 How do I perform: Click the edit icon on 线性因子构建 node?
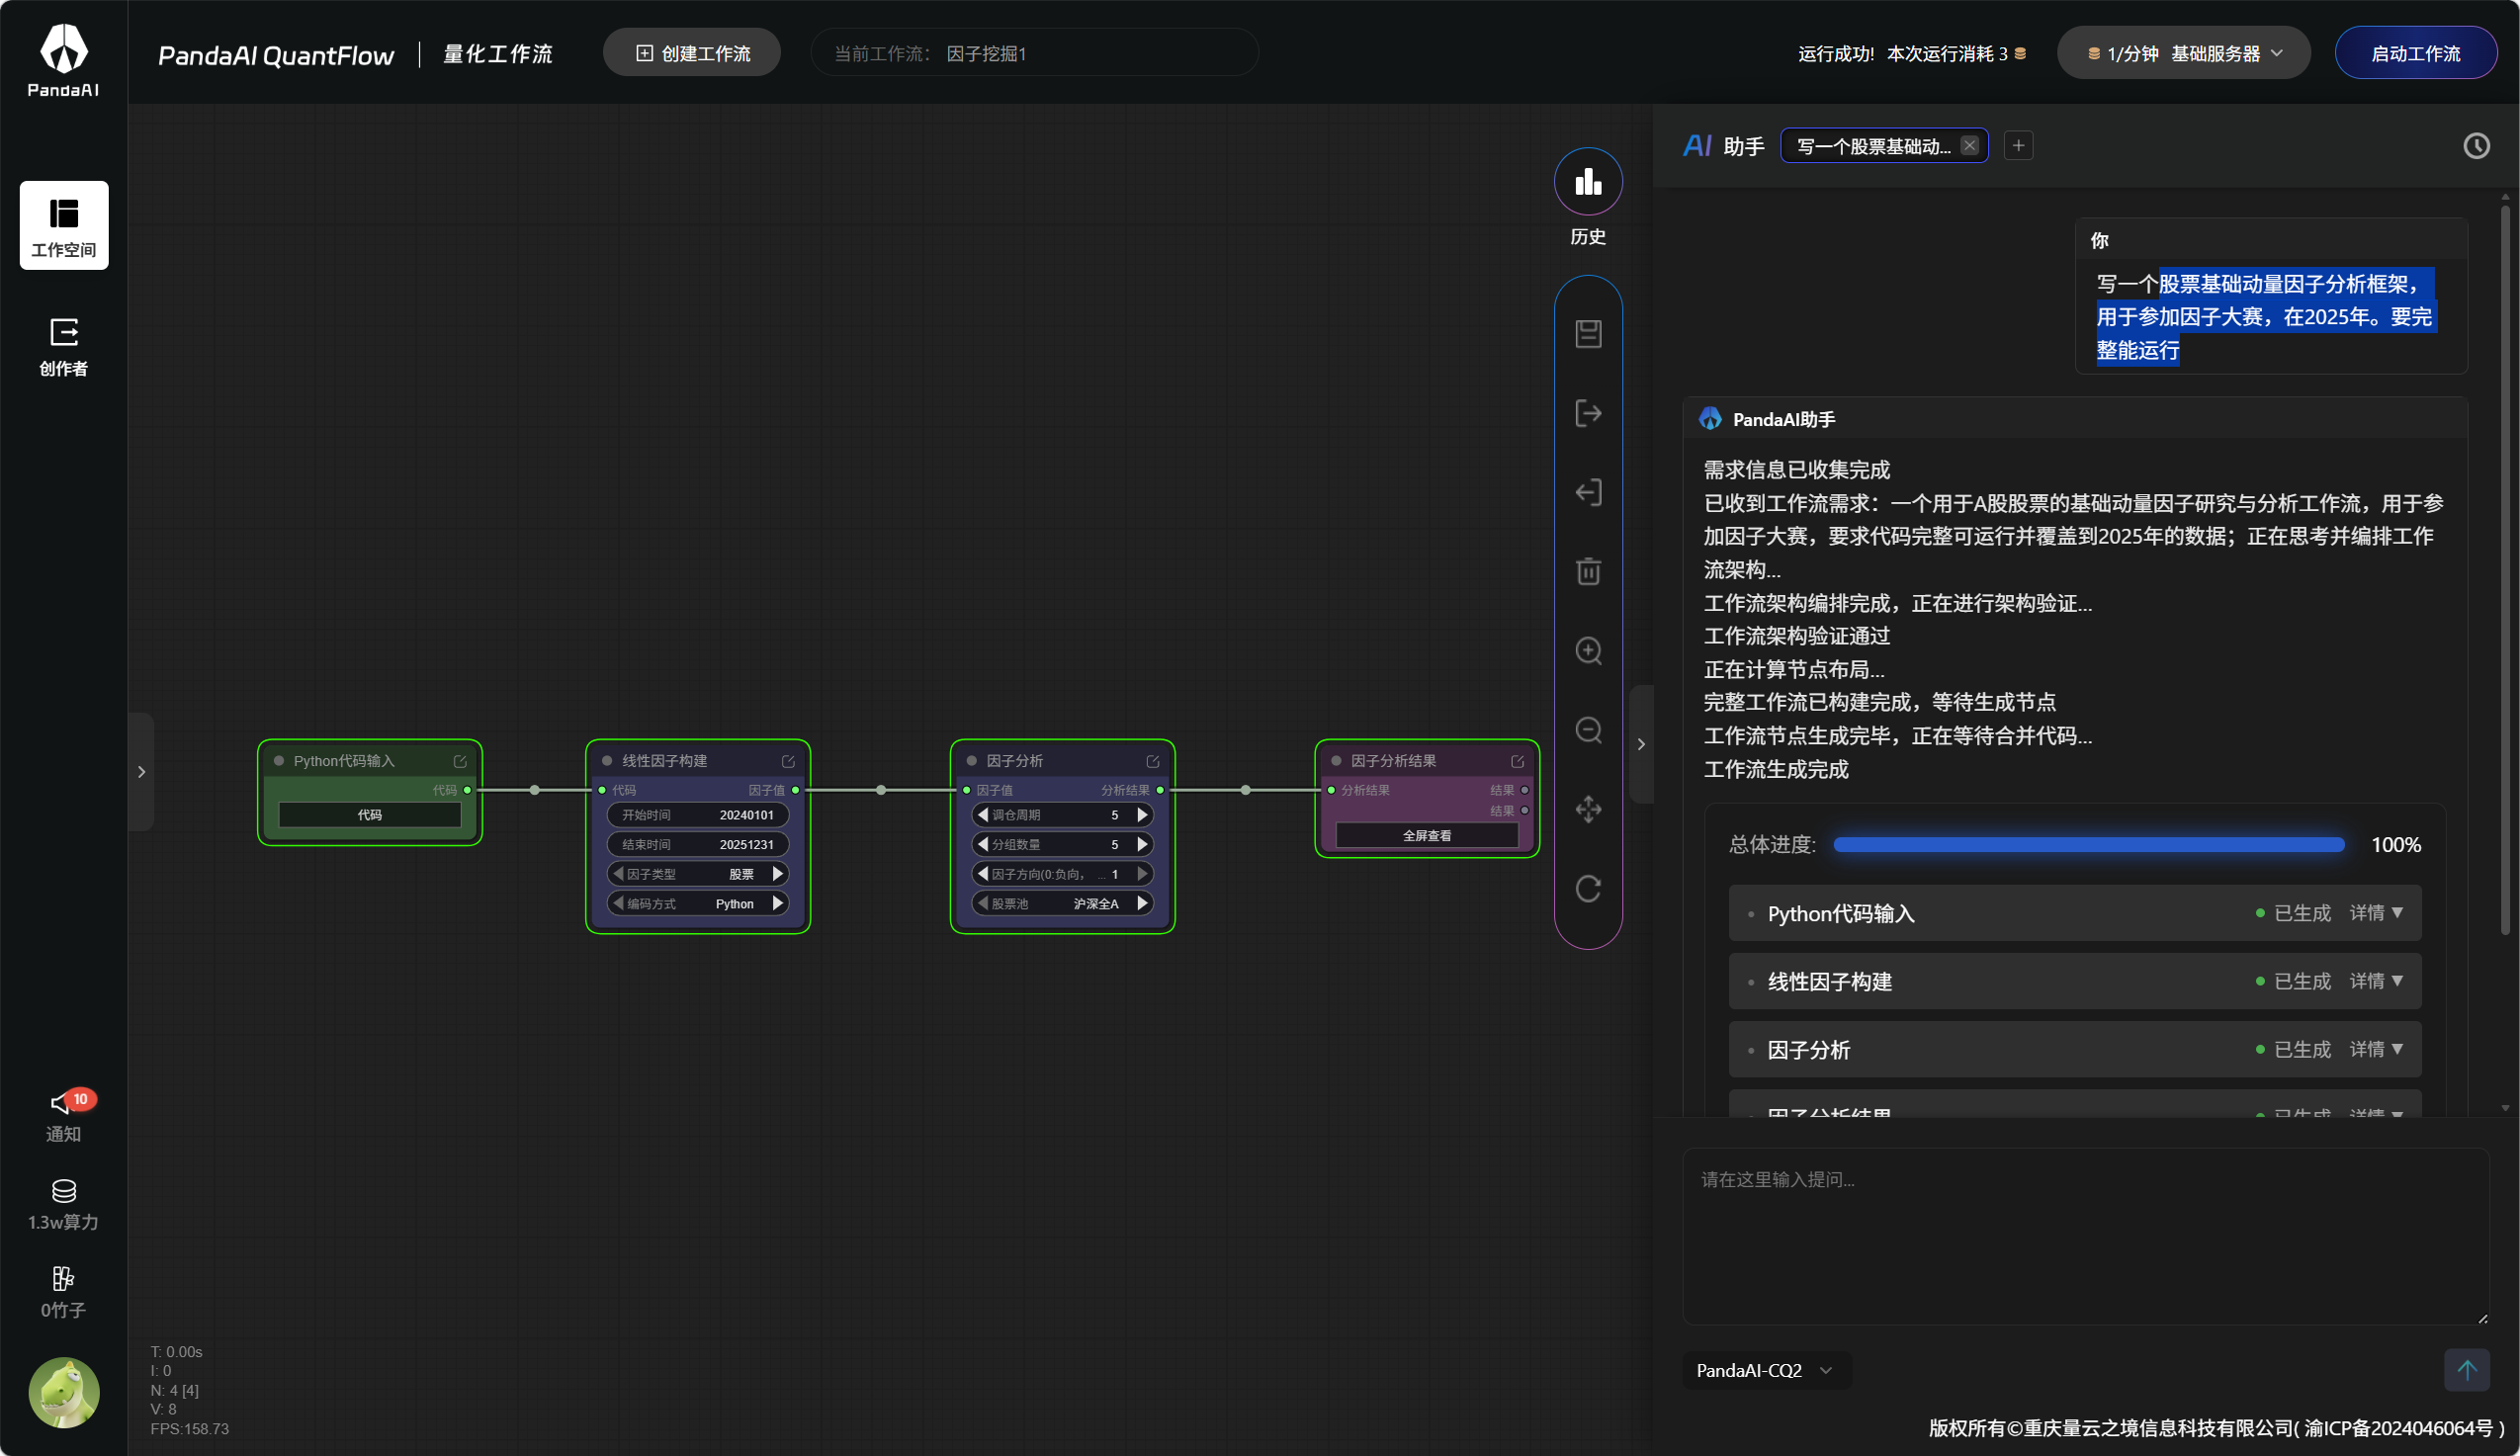pyautogui.click(x=788, y=762)
